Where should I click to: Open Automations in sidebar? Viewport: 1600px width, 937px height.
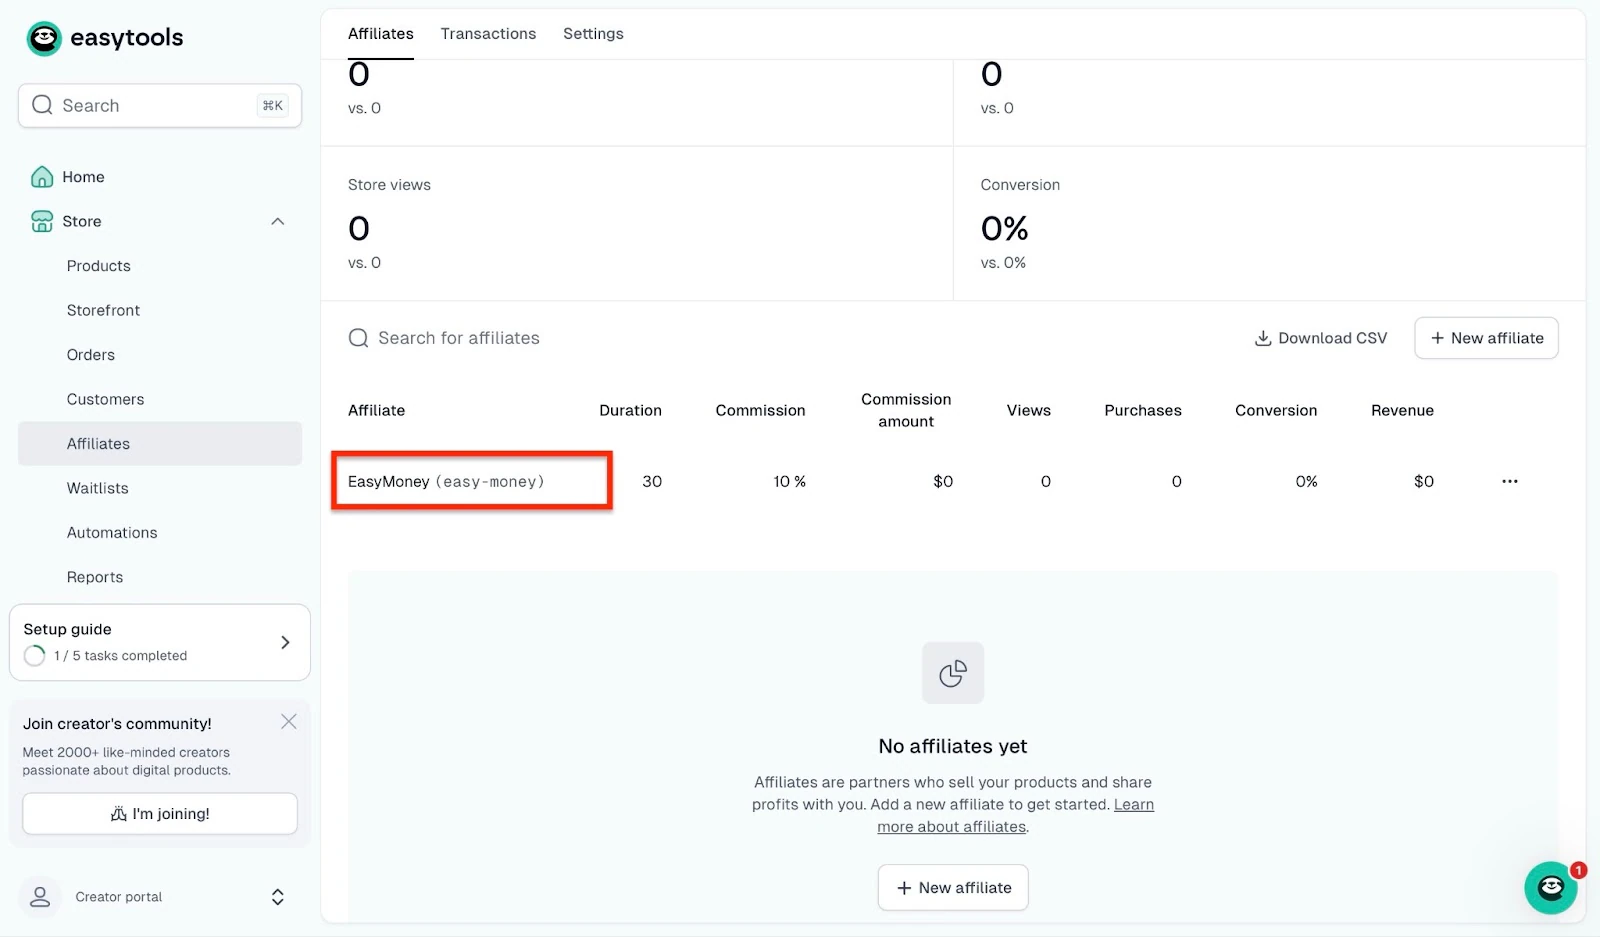pyautogui.click(x=112, y=533)
